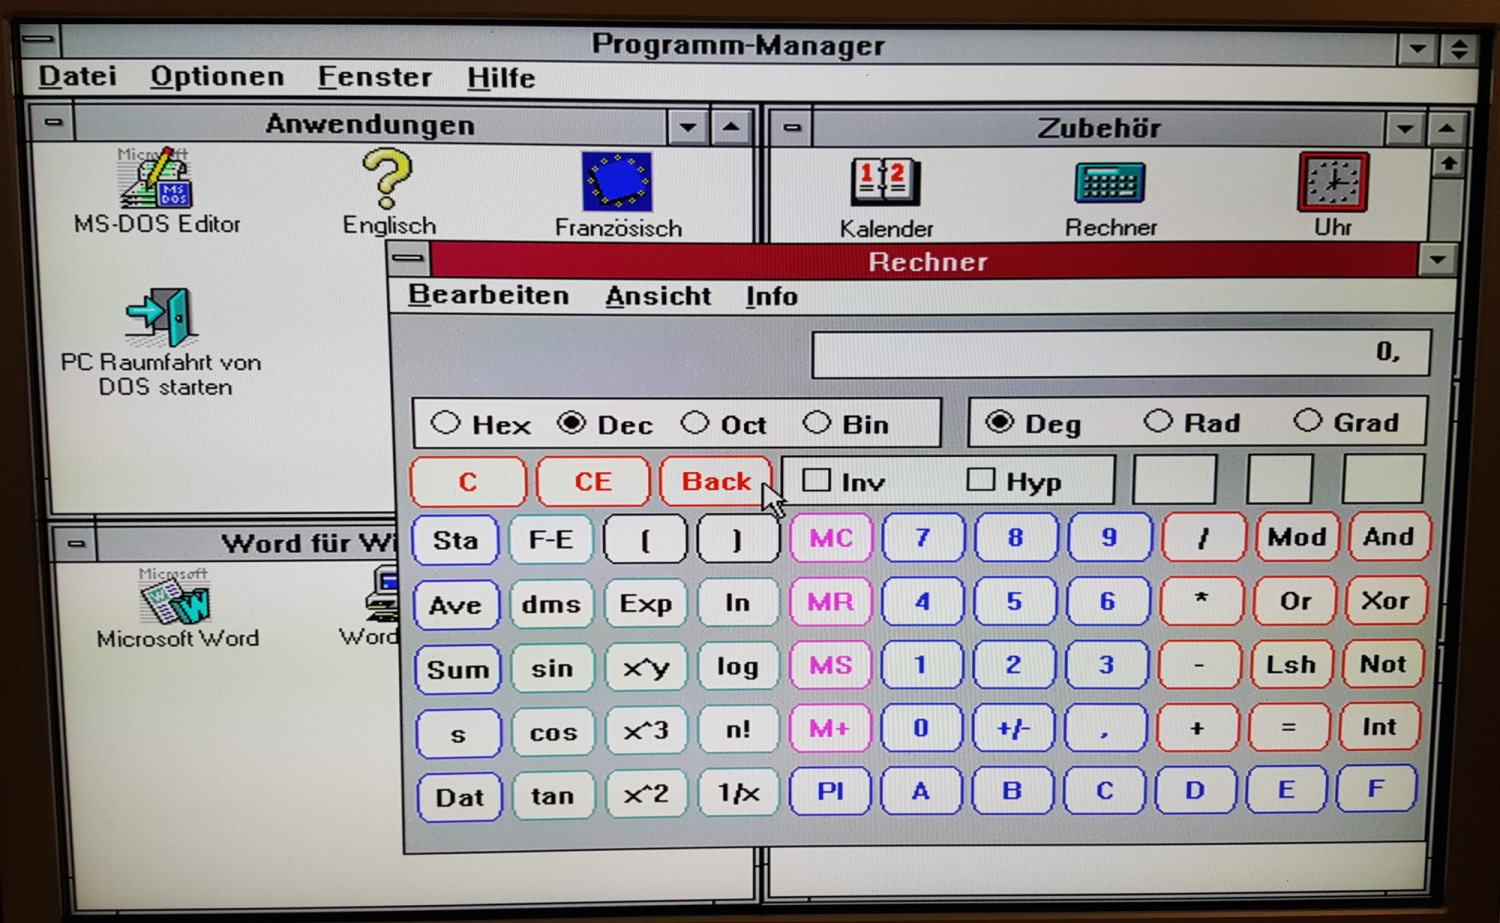1500x923 pixels.
Task: Click the 1/x reciprocal button
Action: click(738, 793)
